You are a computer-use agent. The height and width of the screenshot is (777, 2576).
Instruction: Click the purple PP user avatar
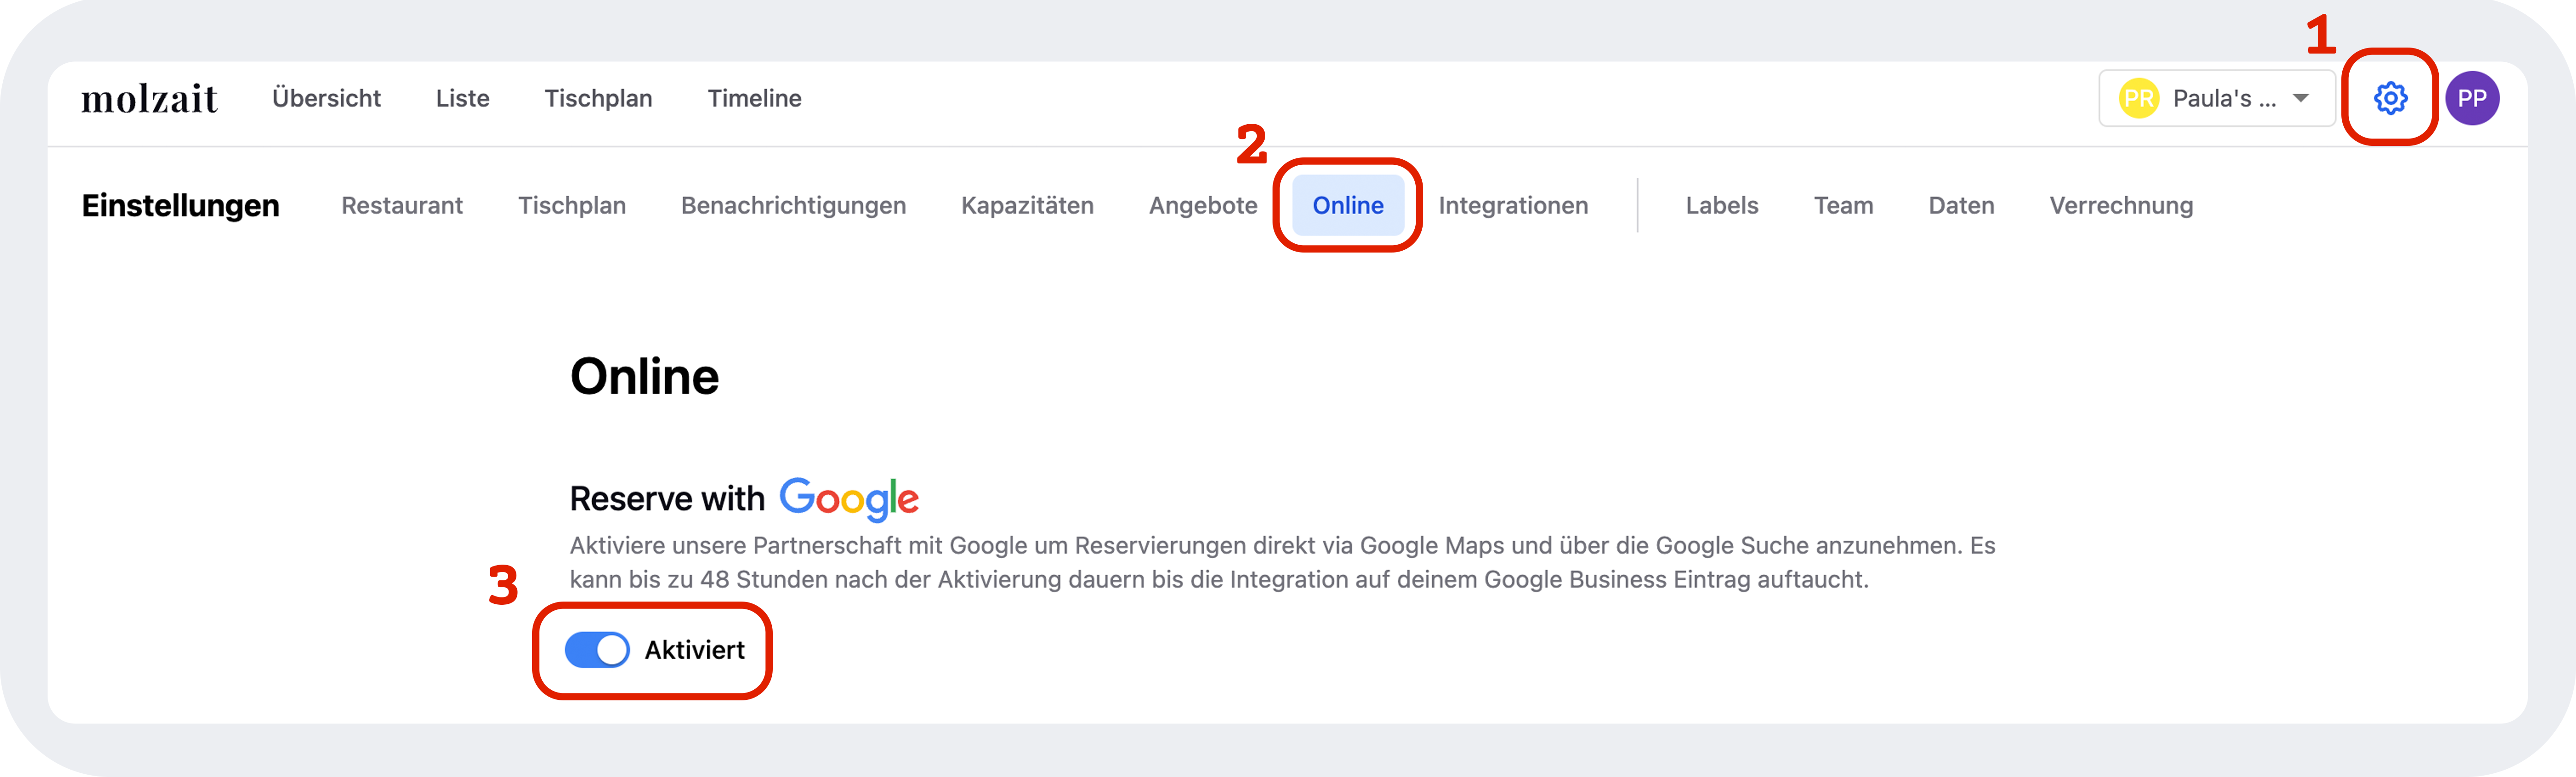click(2472, 98)
